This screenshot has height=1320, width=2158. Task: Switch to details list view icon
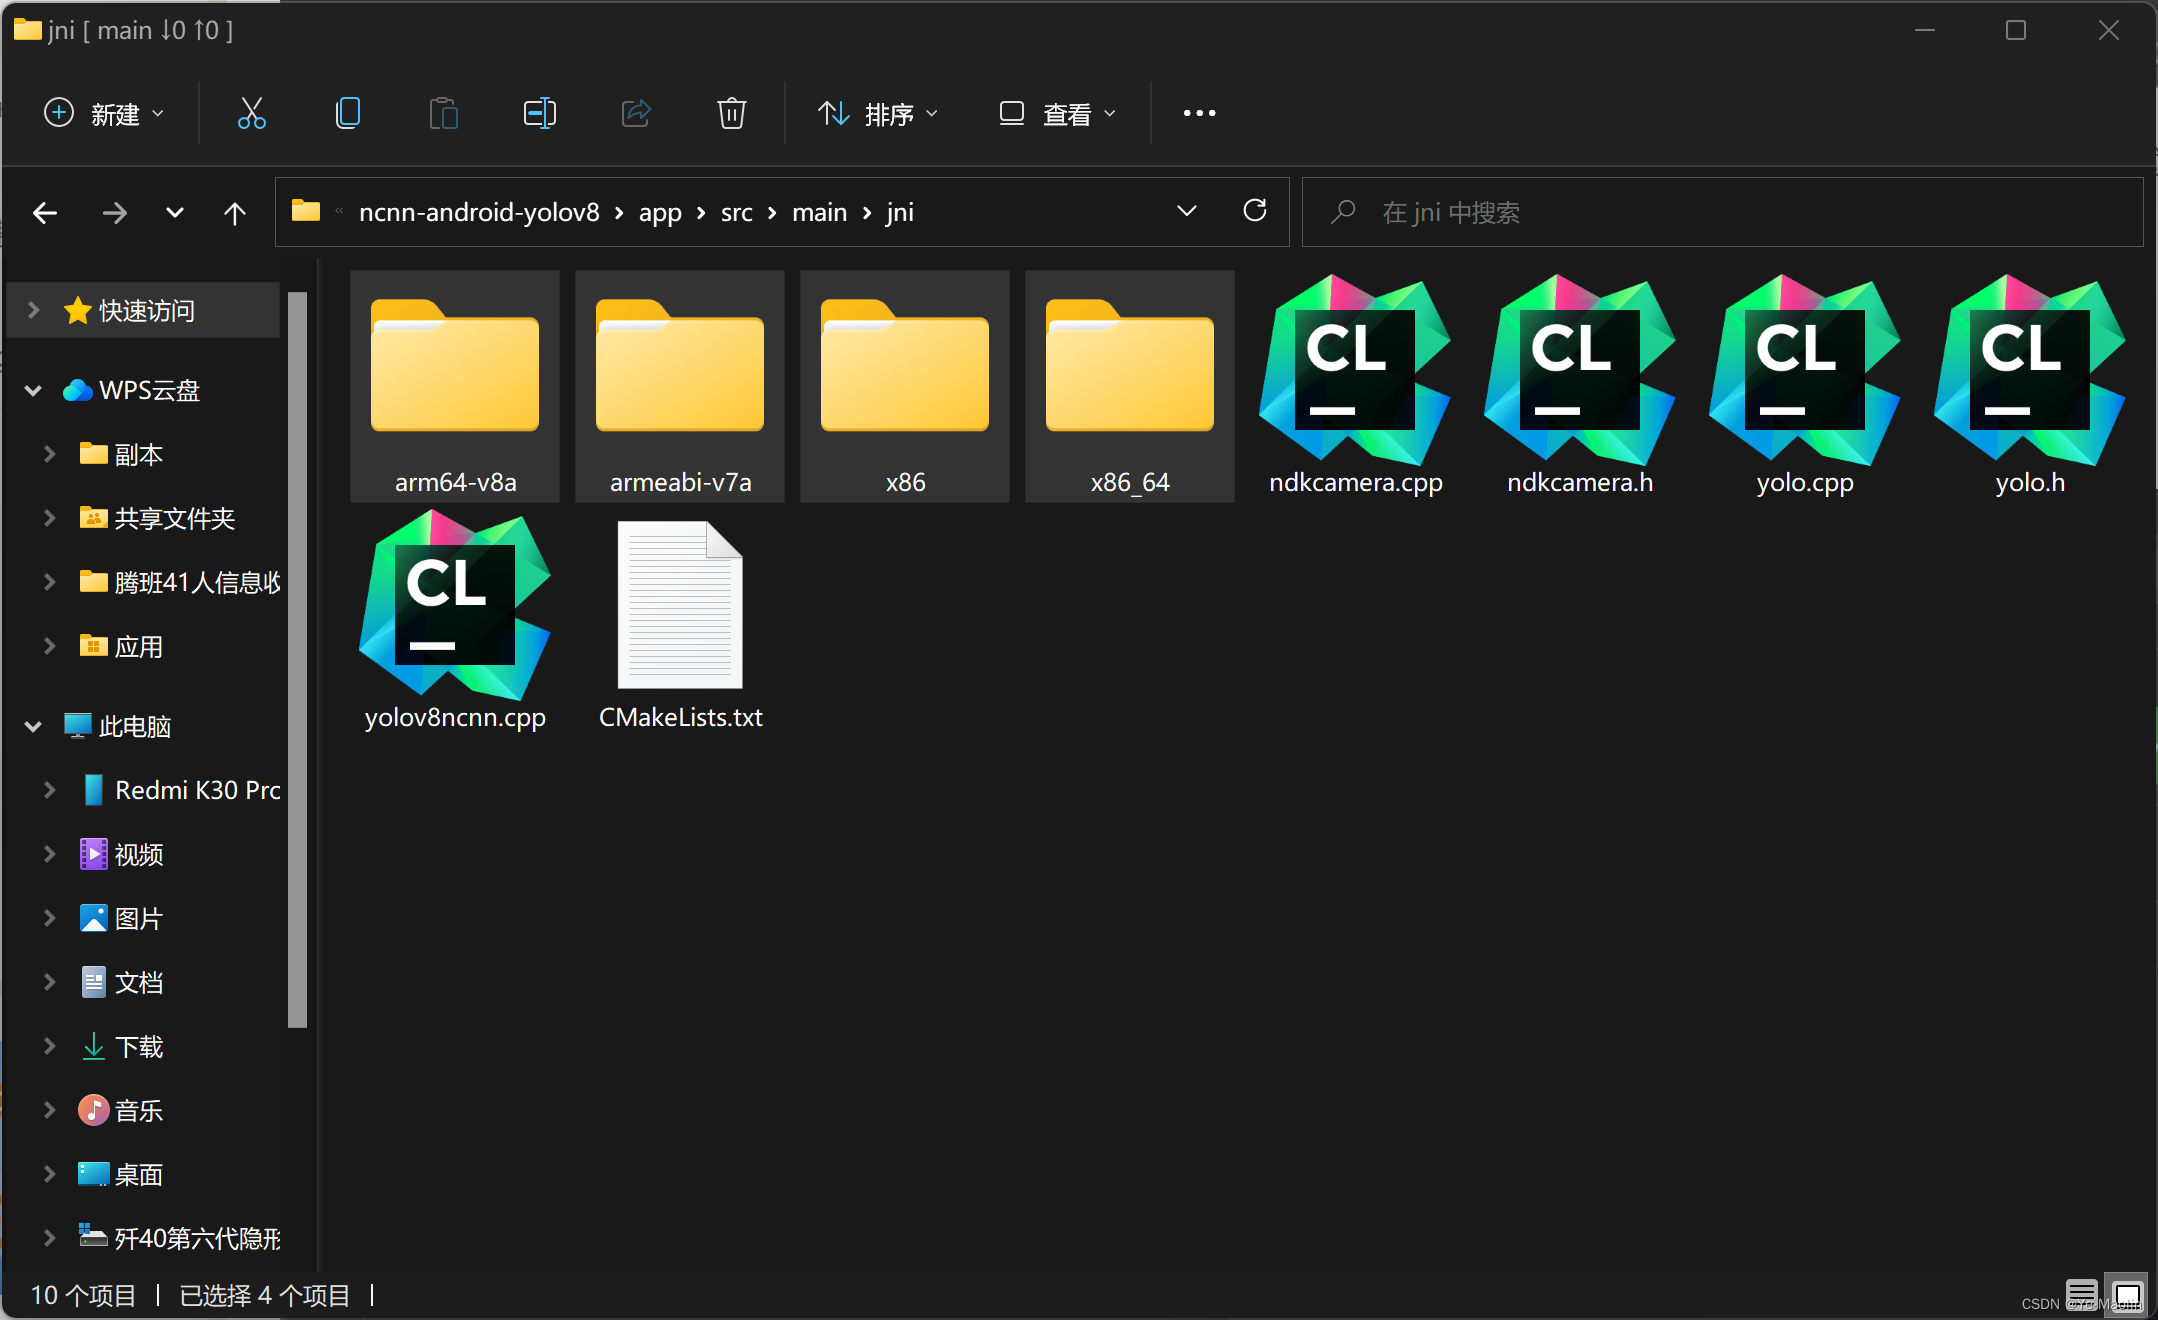2081,1295
